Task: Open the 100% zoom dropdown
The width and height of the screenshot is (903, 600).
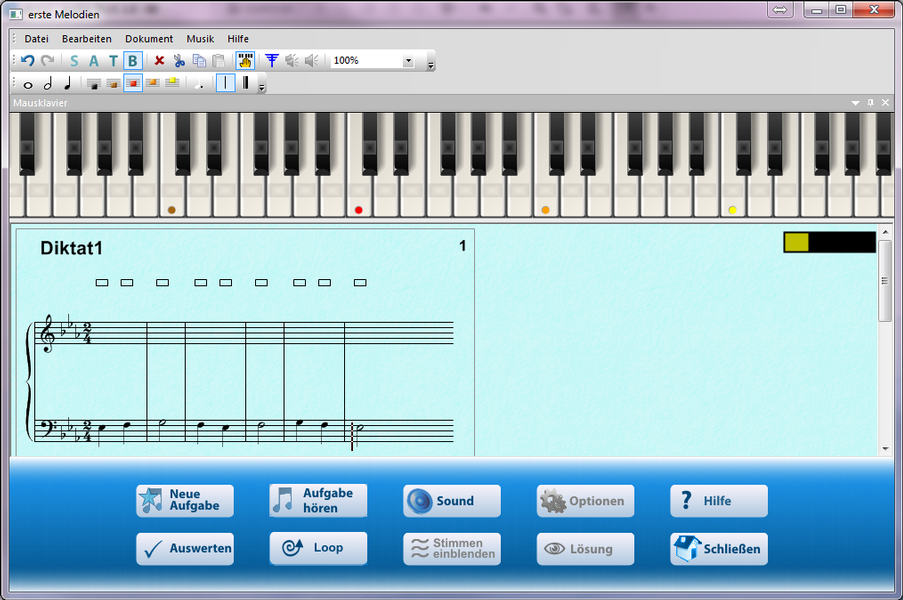Action: click(x=408, y=61)
